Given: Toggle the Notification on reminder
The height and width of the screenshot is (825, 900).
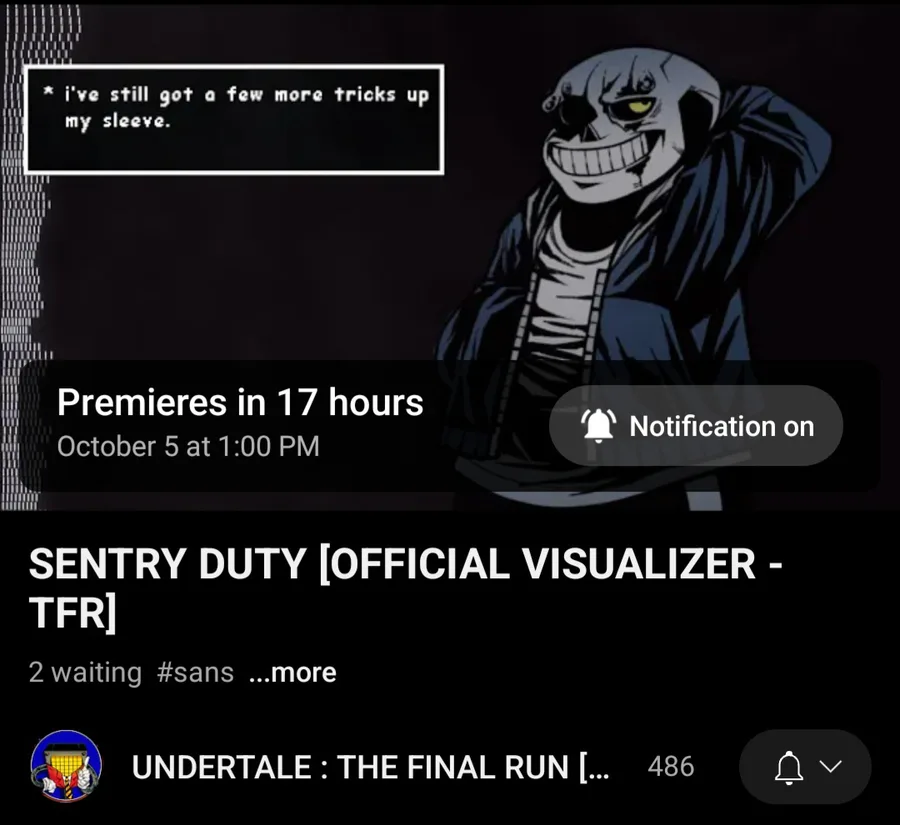Looking at the screenshot, I should click(x=696, y=425).
